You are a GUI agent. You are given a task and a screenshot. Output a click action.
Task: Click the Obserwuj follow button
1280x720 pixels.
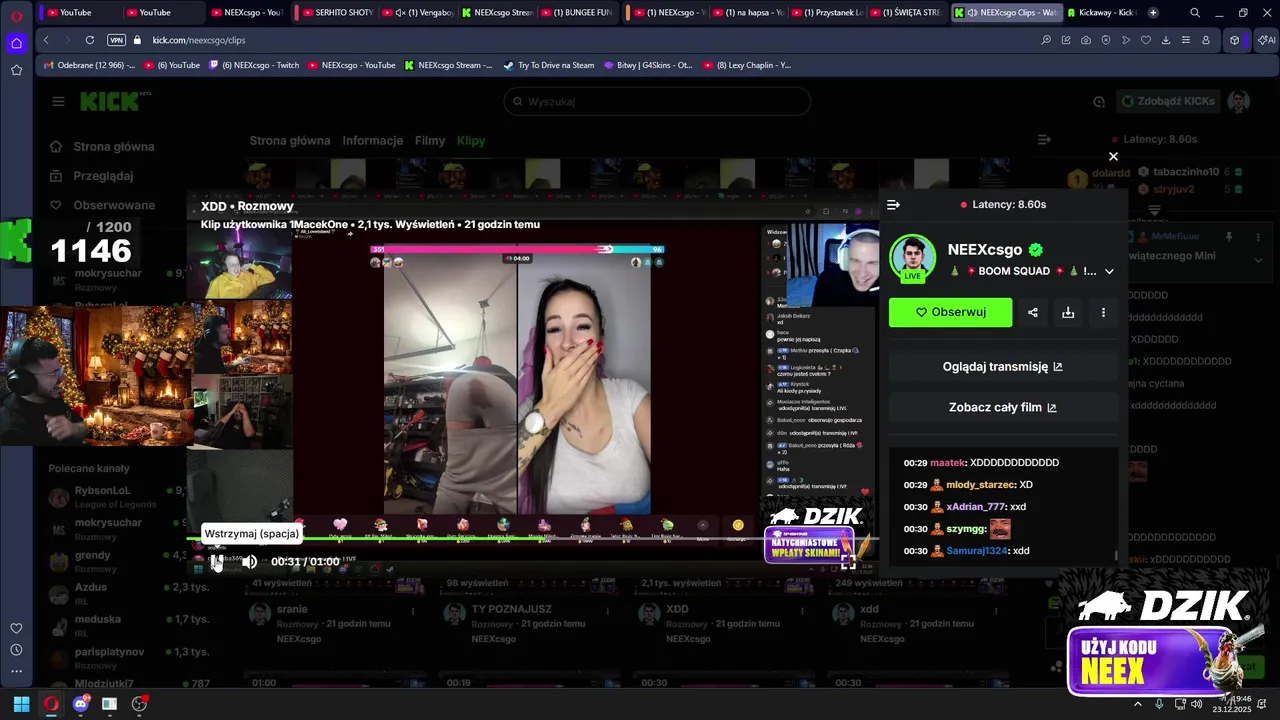(x=950, y=312)
